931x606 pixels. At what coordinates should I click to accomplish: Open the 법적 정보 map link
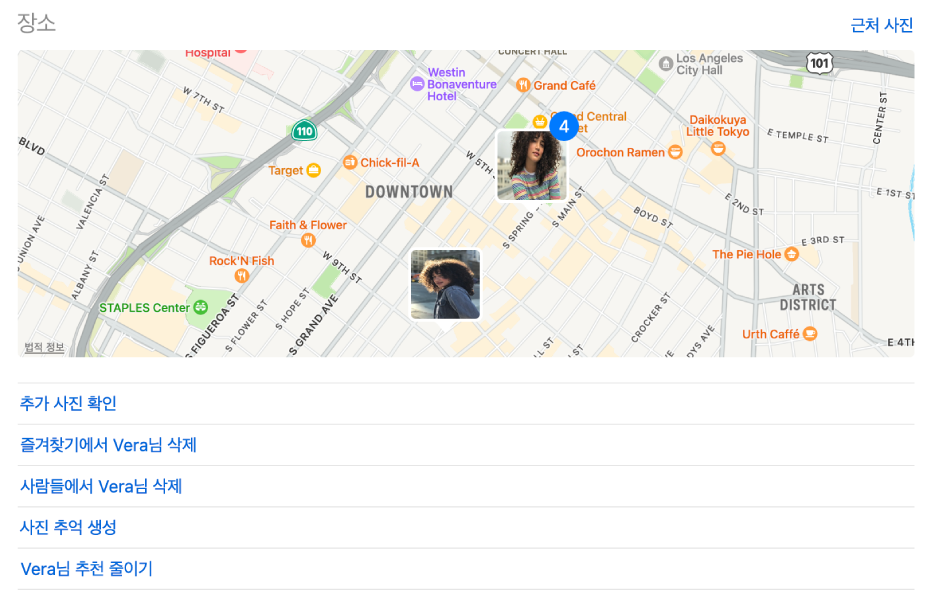coord(45,347)
